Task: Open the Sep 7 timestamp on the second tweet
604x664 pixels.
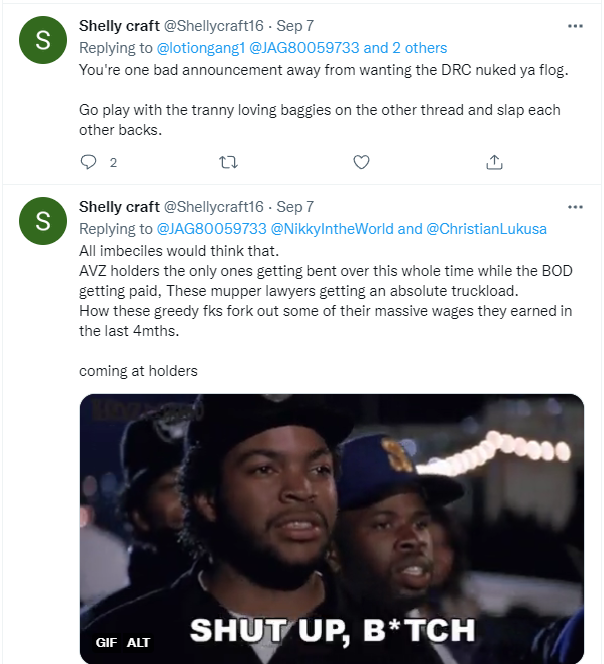Action: coord(295,207)
